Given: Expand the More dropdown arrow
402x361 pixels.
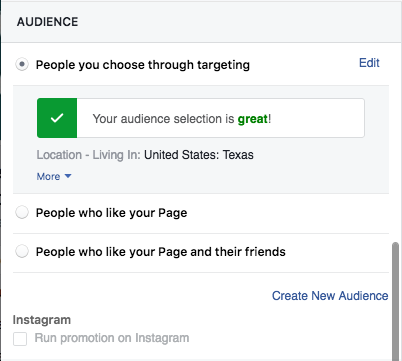Looking at the screenshot, I should pyautogui.click(x=68, y=176).
